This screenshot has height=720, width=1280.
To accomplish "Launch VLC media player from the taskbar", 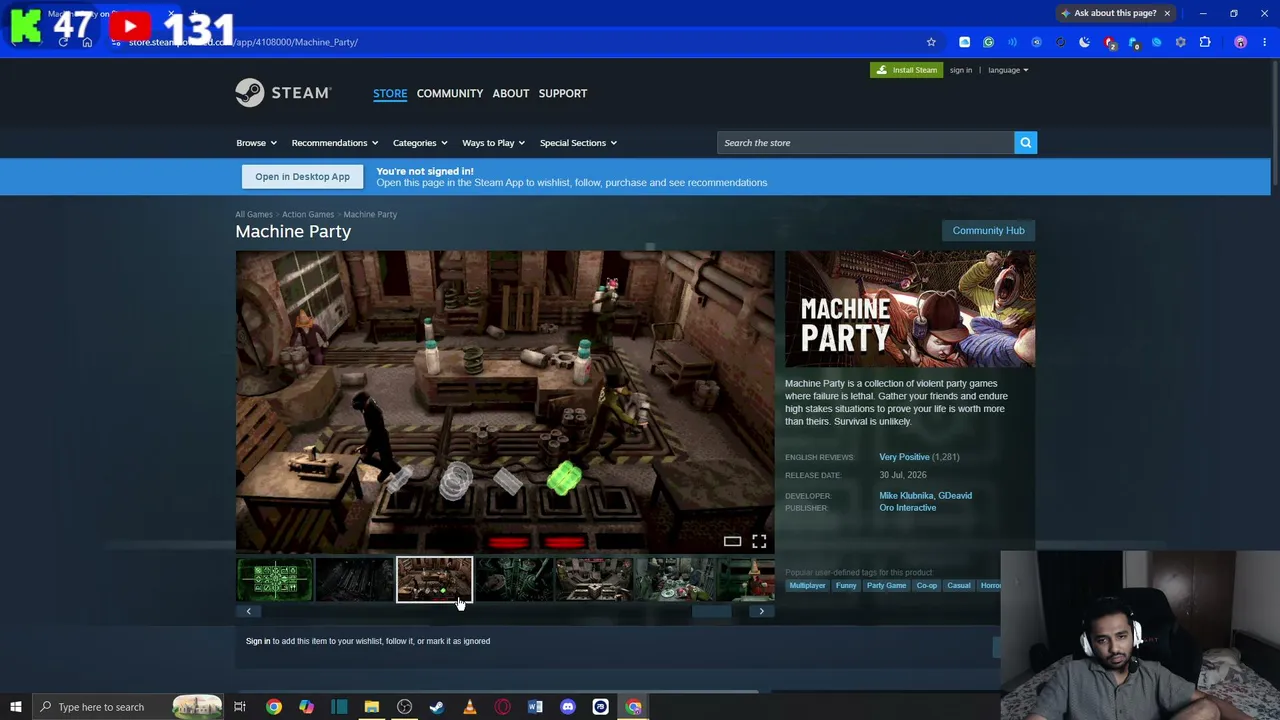I will [469, 707].
